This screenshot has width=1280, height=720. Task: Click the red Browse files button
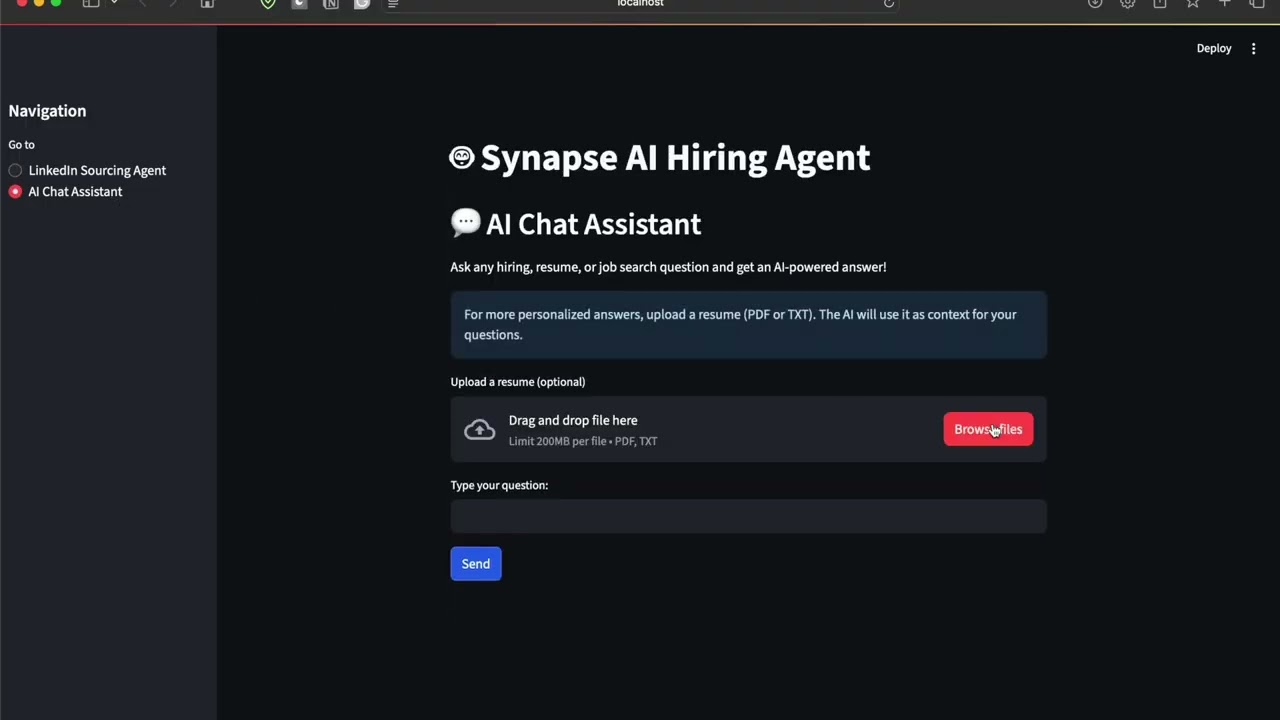[x=988, y=429]
